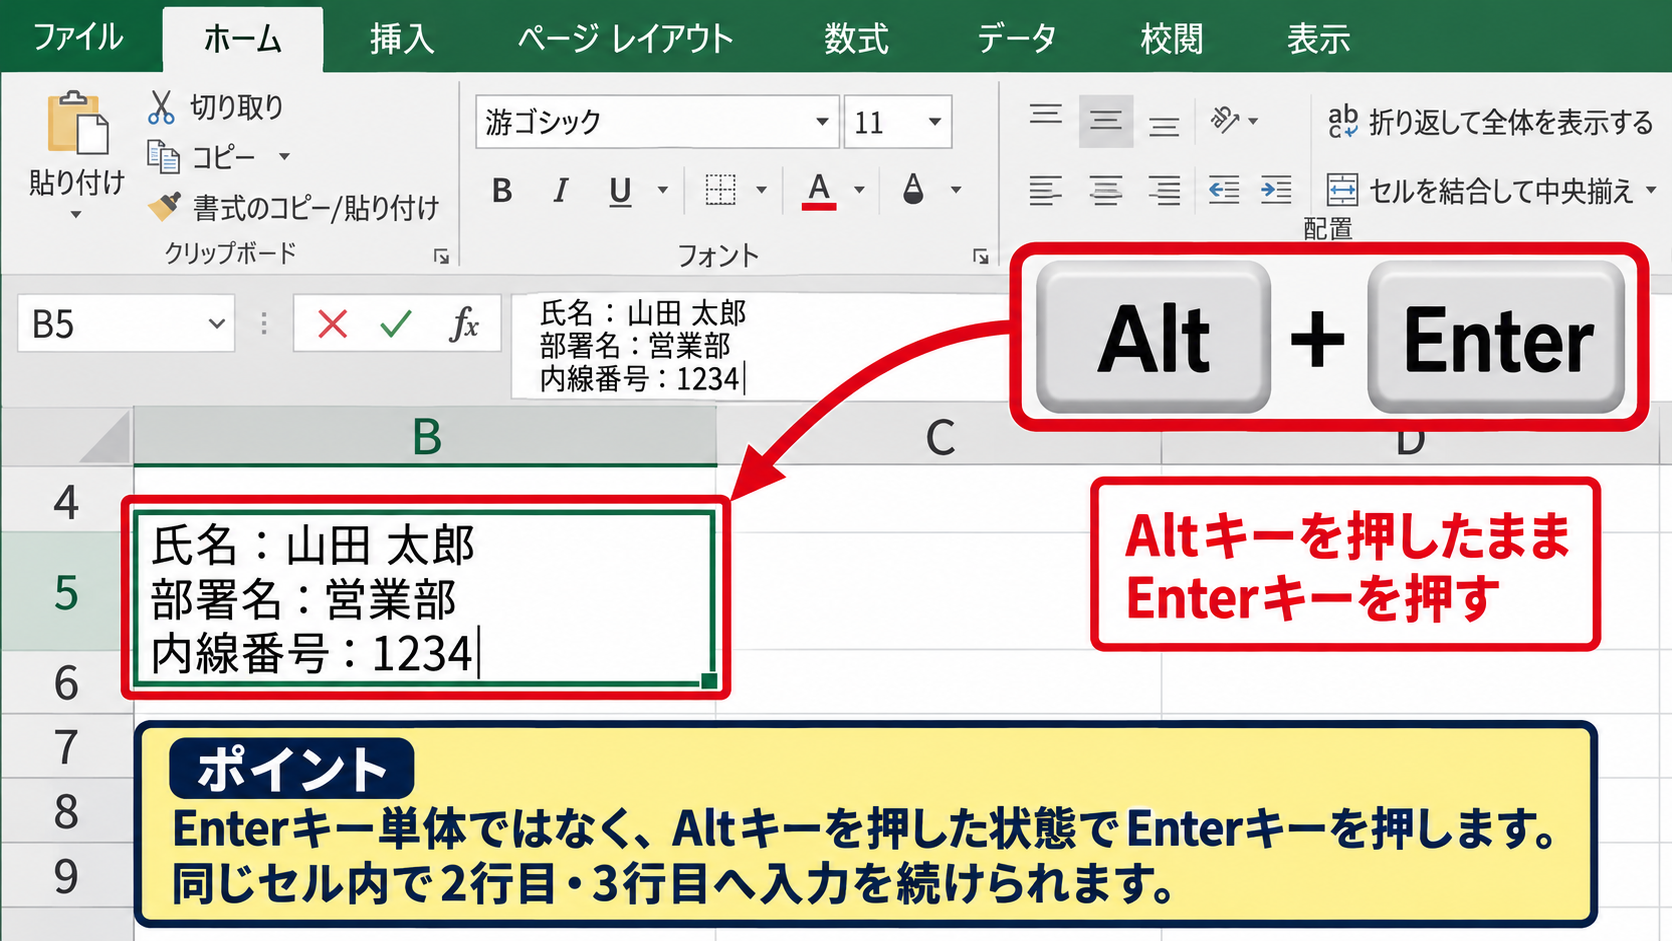1672x941 pixels.
Task: Open the clipboard (クリップボード) dialog launcher
Action: point(441,257)
